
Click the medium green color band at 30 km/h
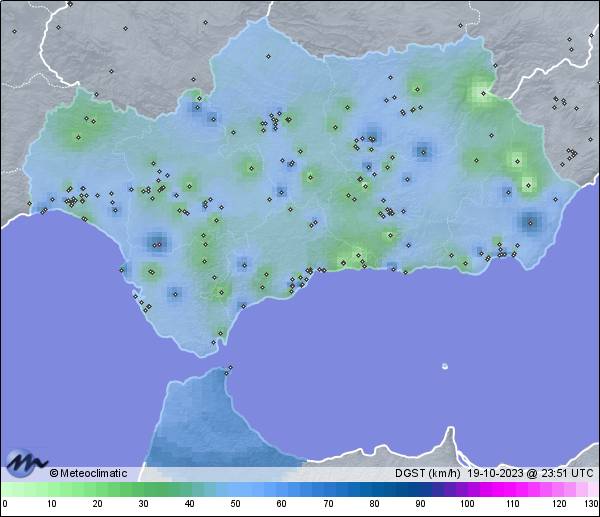click(x=143, y=489)
